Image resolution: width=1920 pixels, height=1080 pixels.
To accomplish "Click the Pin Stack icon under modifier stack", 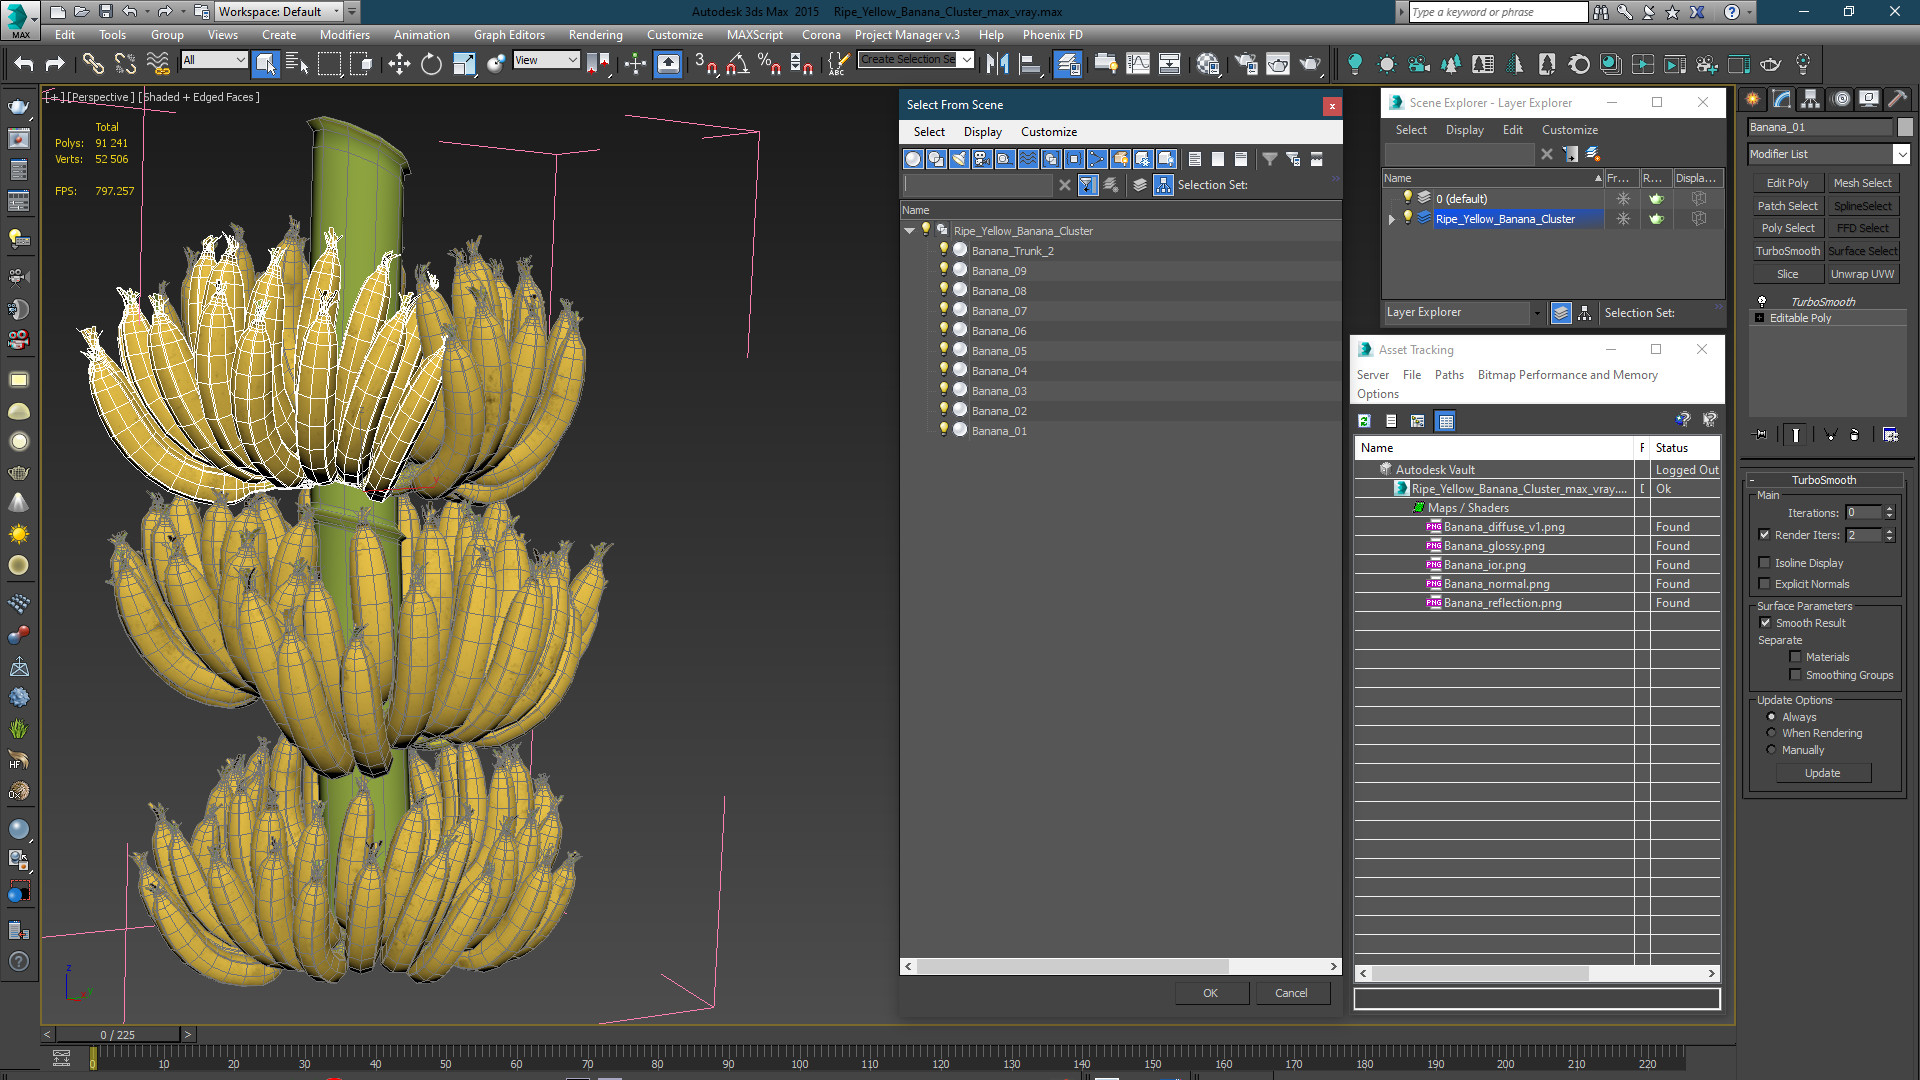I will coord(1761,435).
